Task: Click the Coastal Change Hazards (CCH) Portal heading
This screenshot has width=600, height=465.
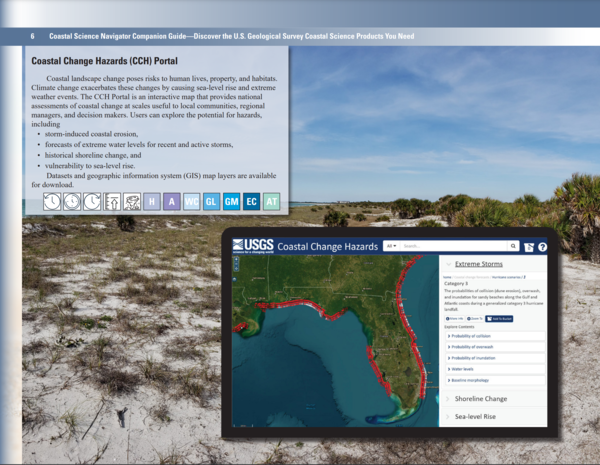Action: [x=104, y=61]
